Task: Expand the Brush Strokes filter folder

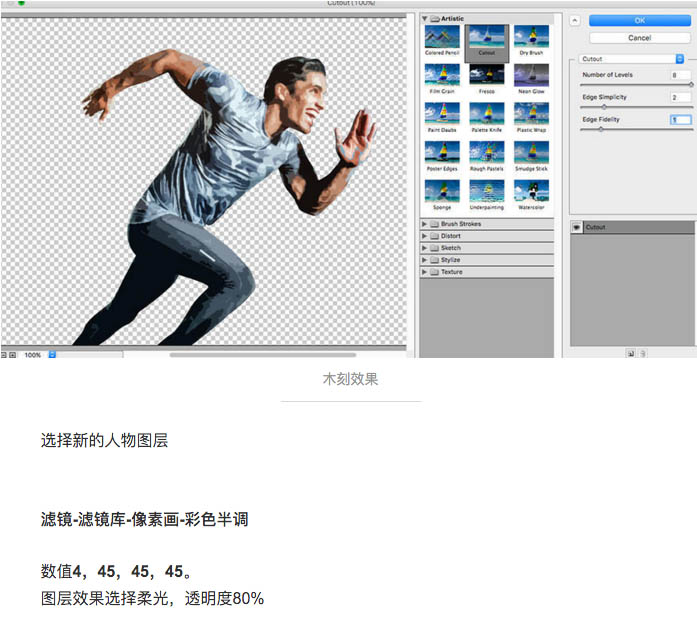Action: pyautogui.click(x=424, y=224)
